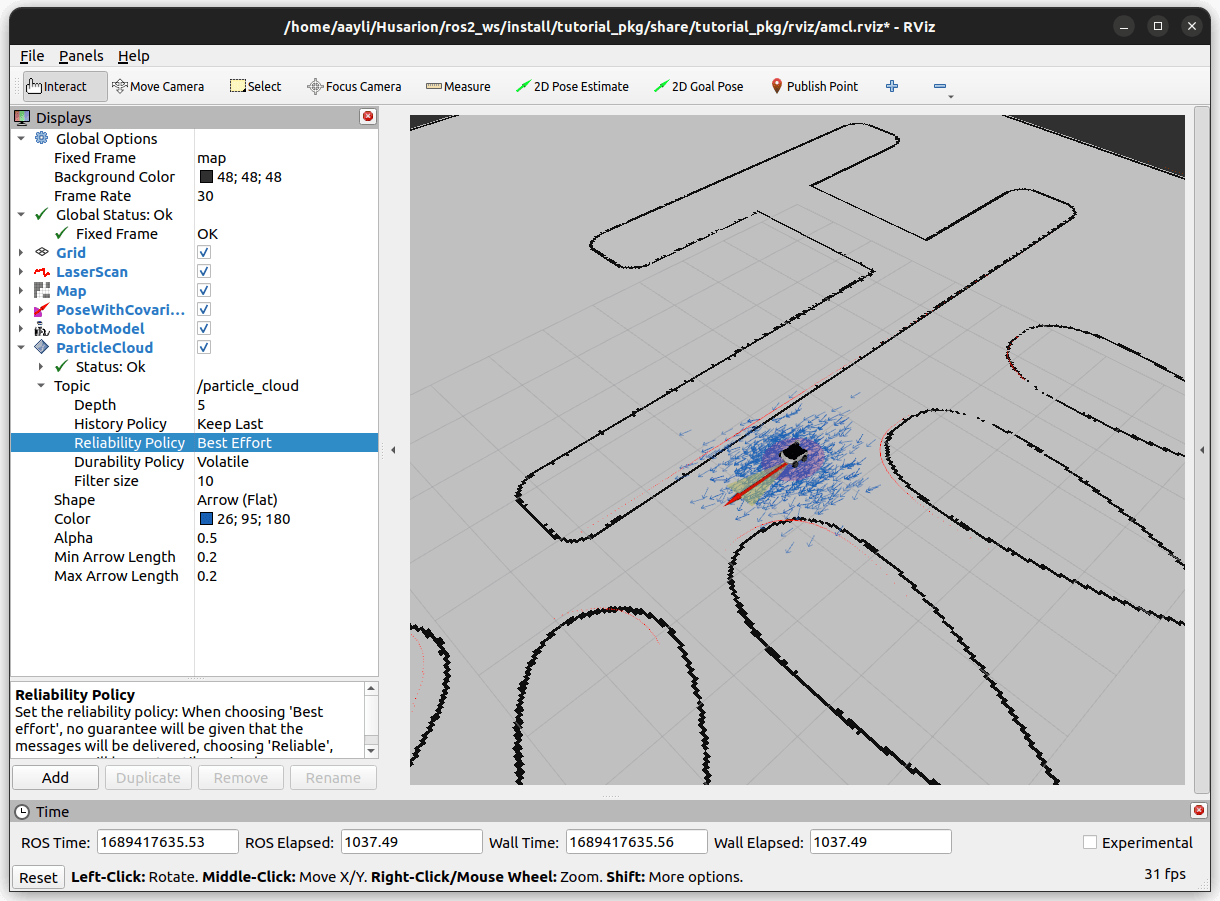This screenshot has height=901, width=1220.
Task: Close the Time panel
Action: click(1199, 811)
